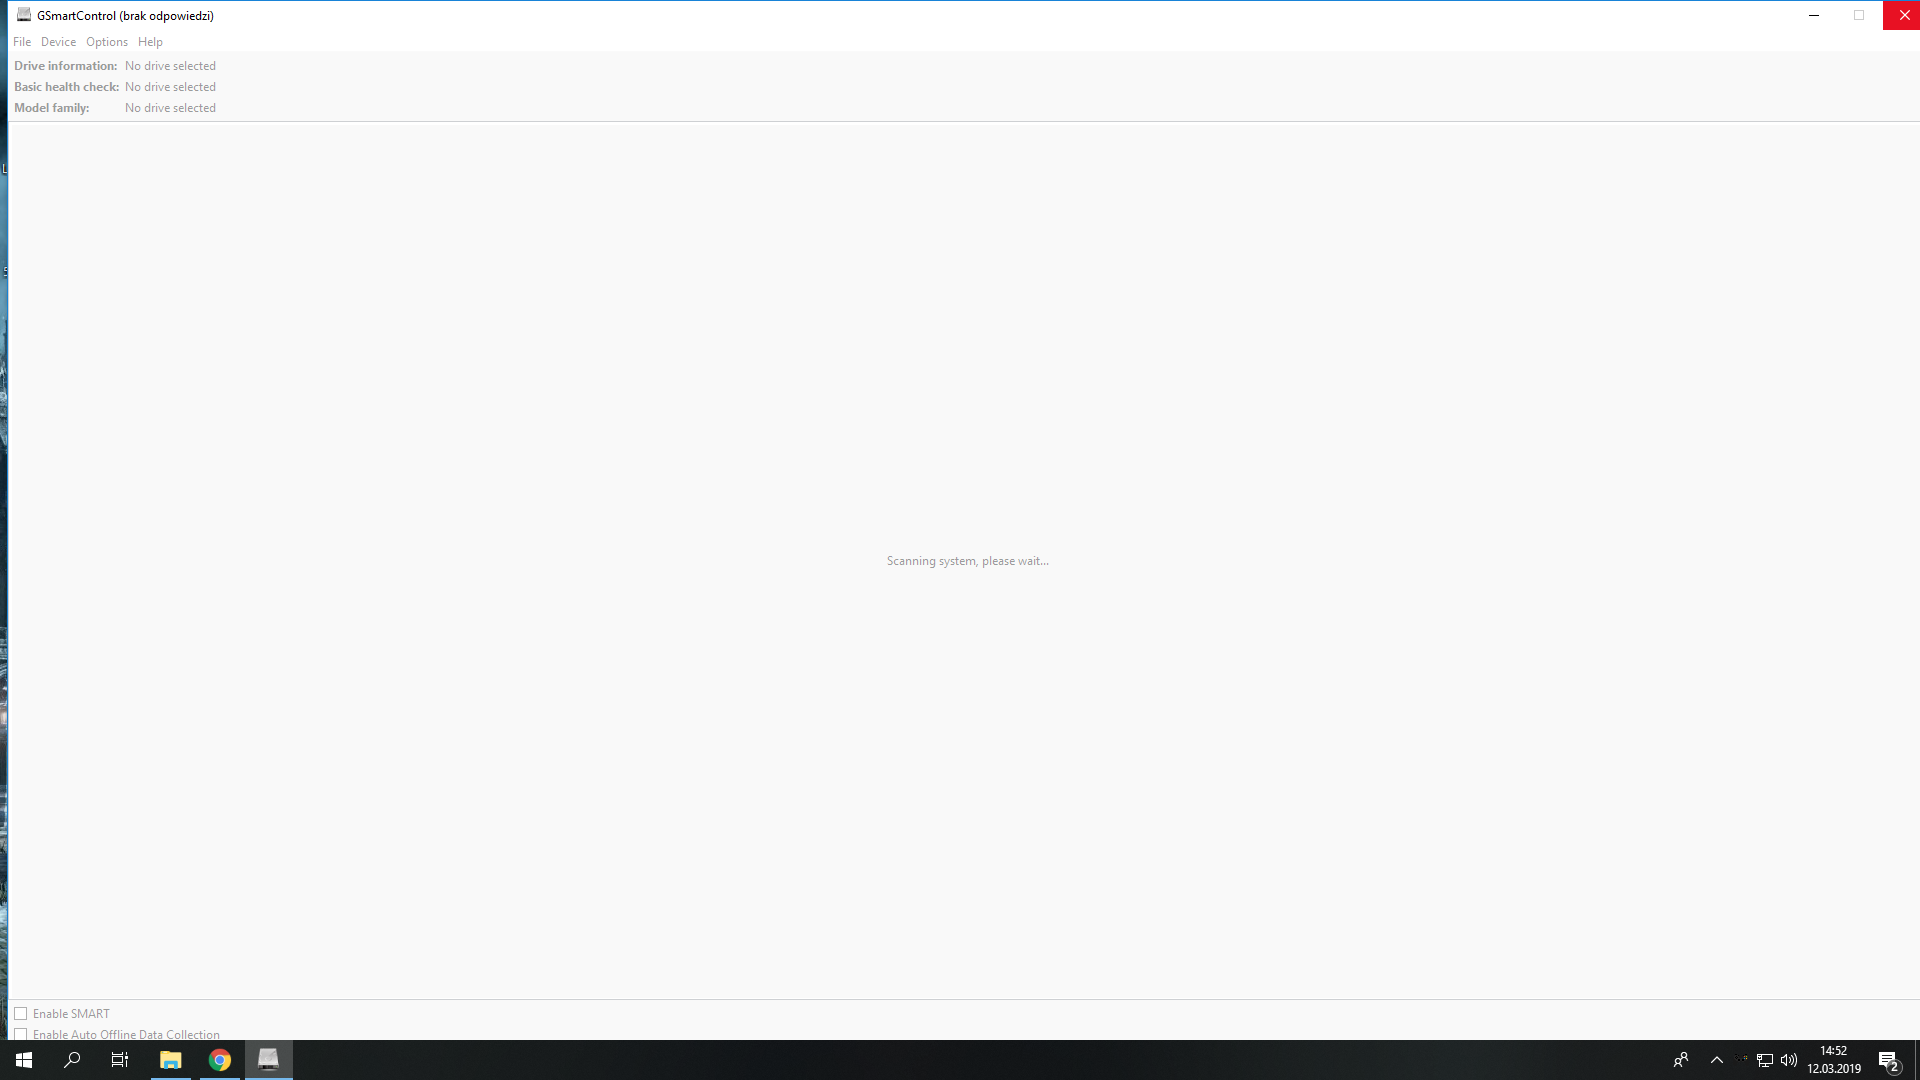Viewport: 1920px width, 1080px height.
Task: Open the Help menu
Action: pyautogui.click(x=150, y=42)
